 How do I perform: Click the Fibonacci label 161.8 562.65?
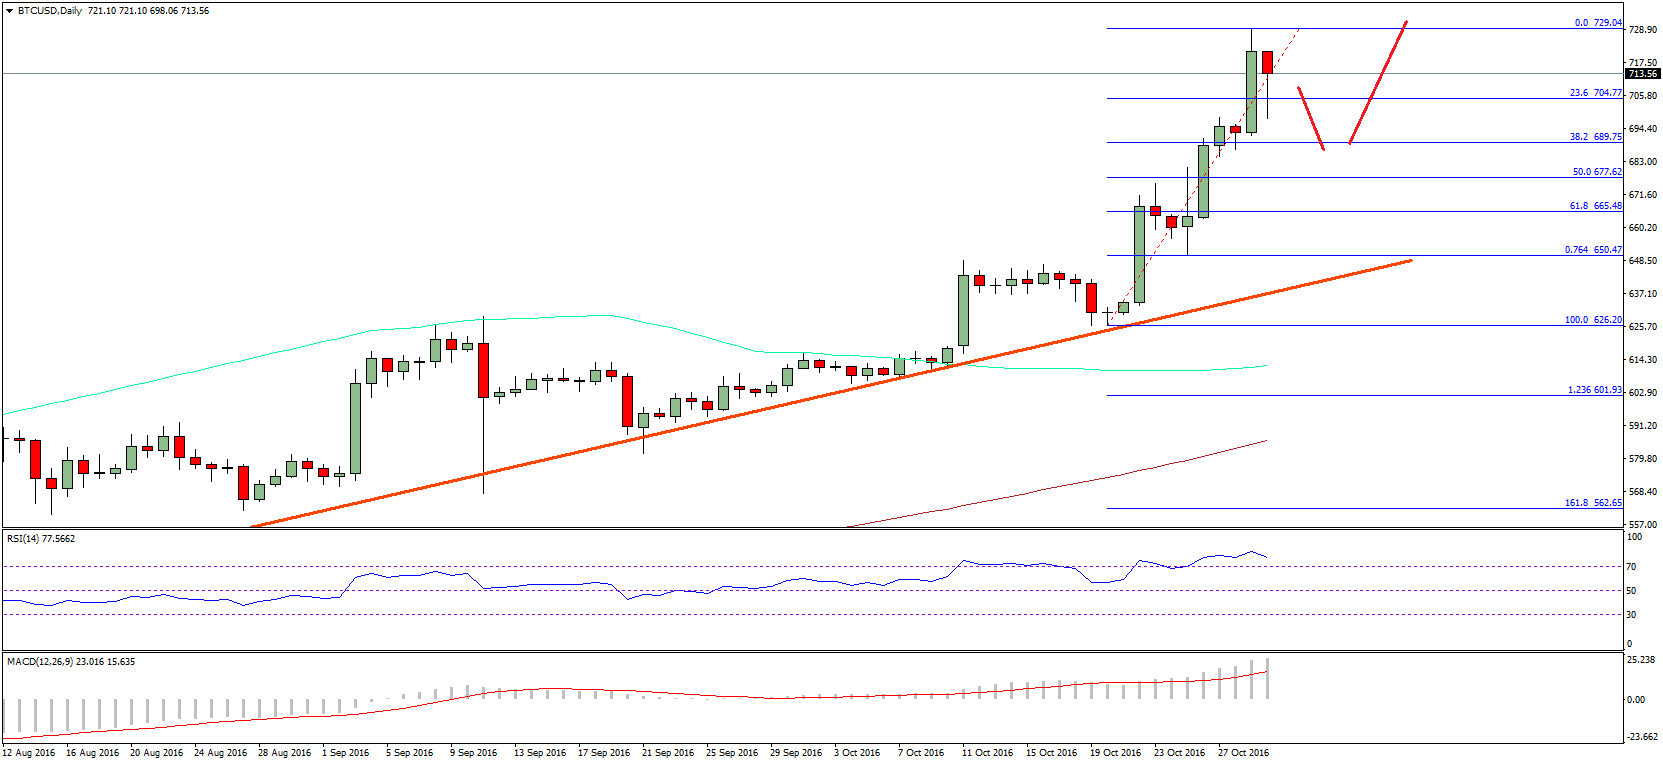pos(1593,503)
